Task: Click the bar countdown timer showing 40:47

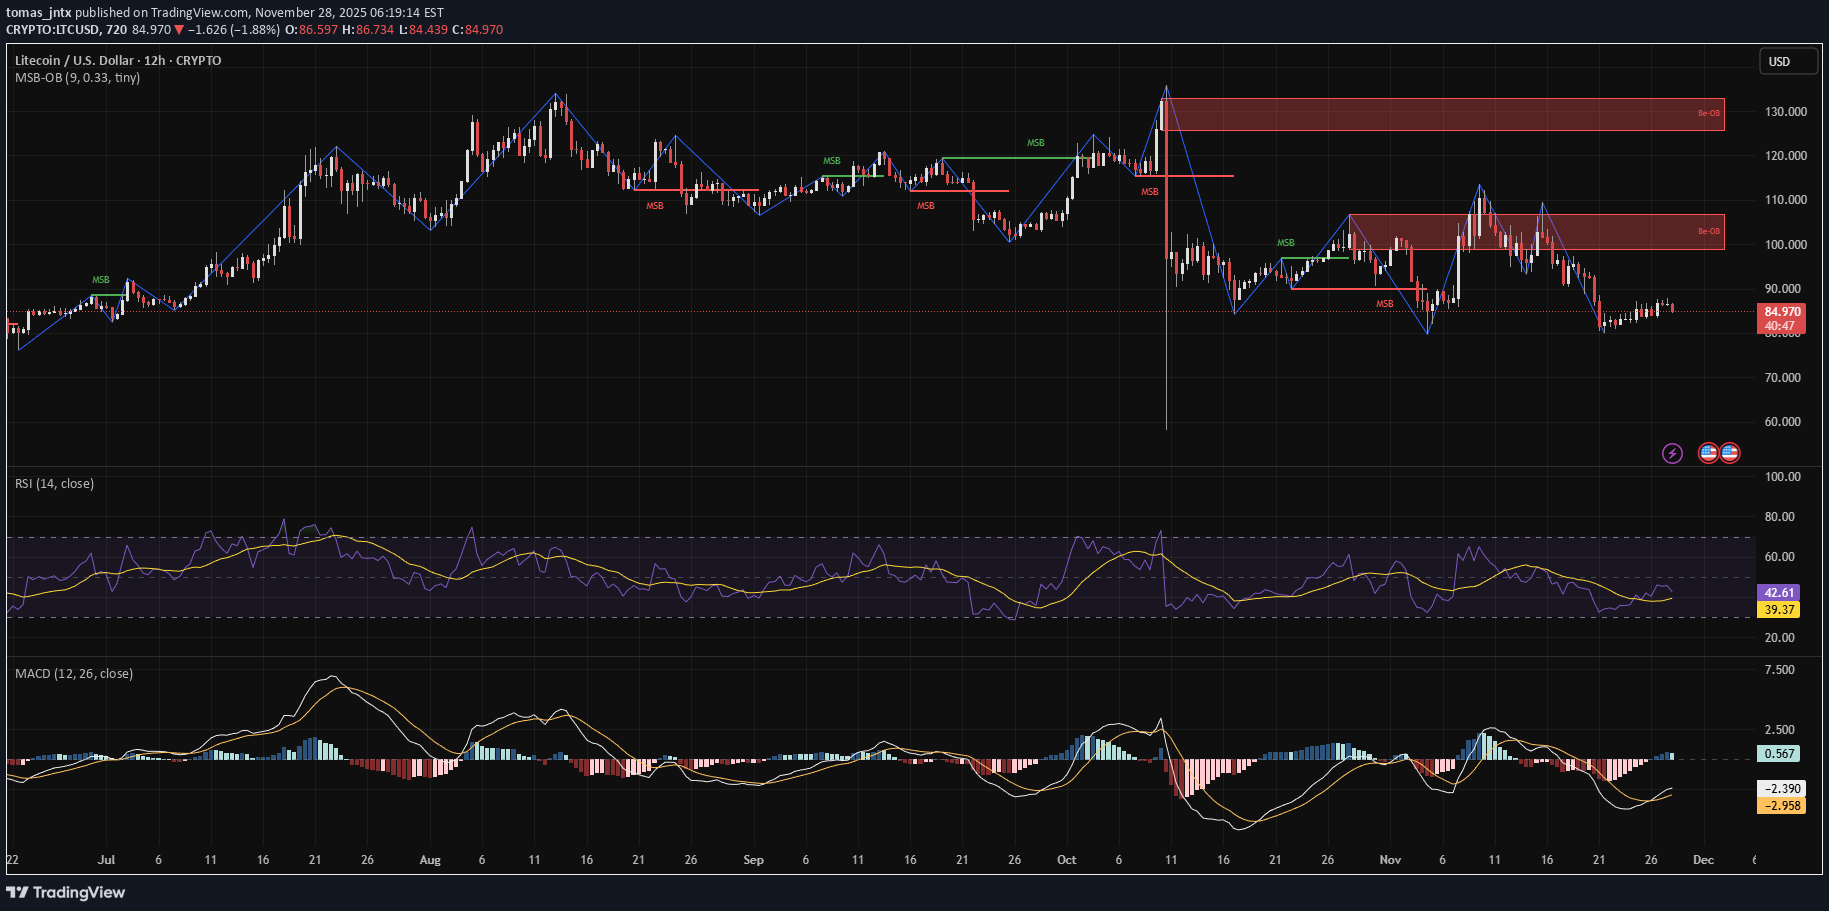Action: click(x=1779, y=327)
